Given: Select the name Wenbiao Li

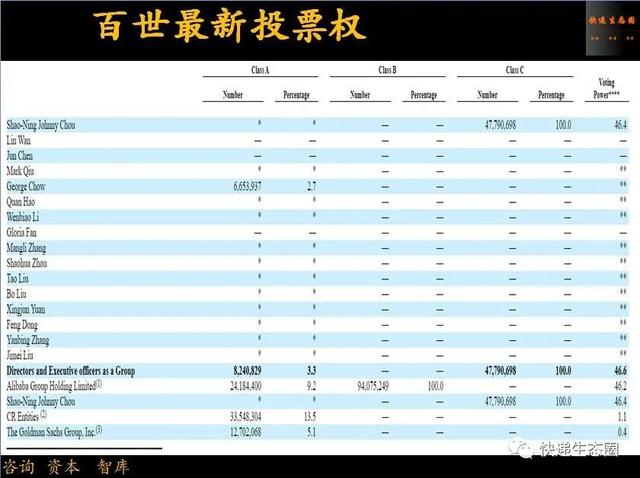Looking at the screenshot, I should [22, 217].
